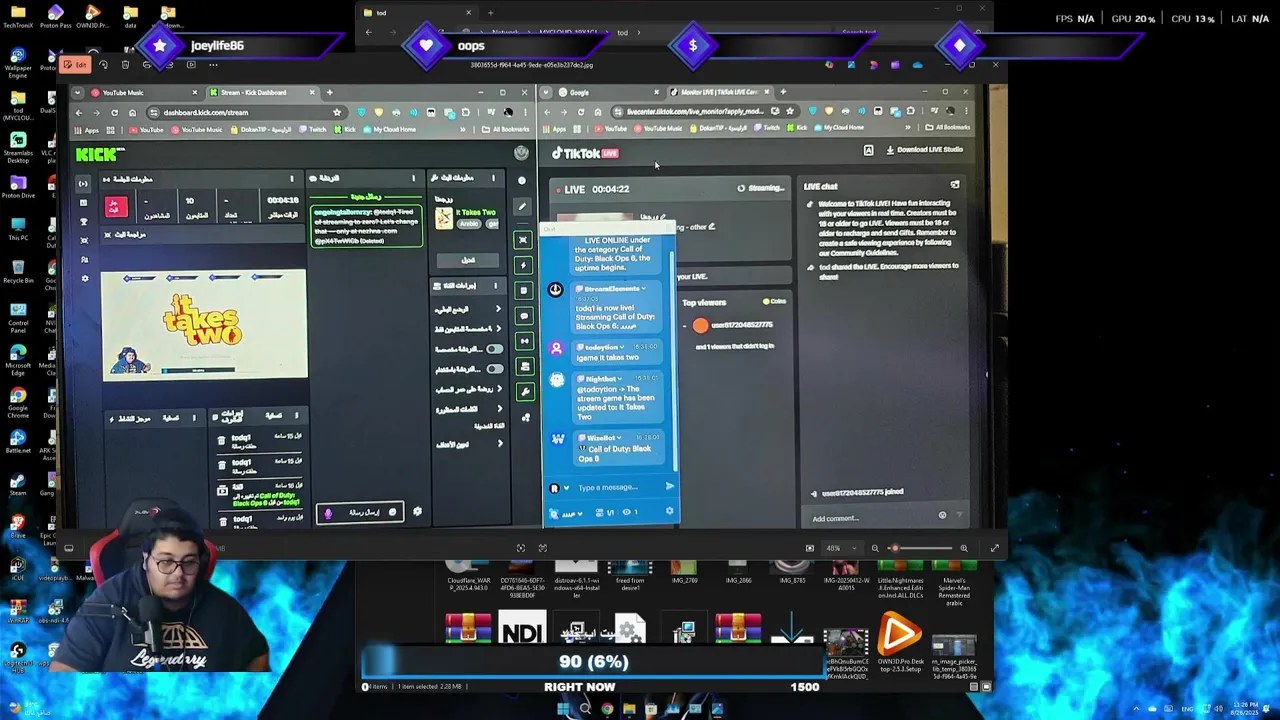Click Edit button in Photos viewer toolbar
The width and height of the screenshot is (1280, 720).
(75, 65)
